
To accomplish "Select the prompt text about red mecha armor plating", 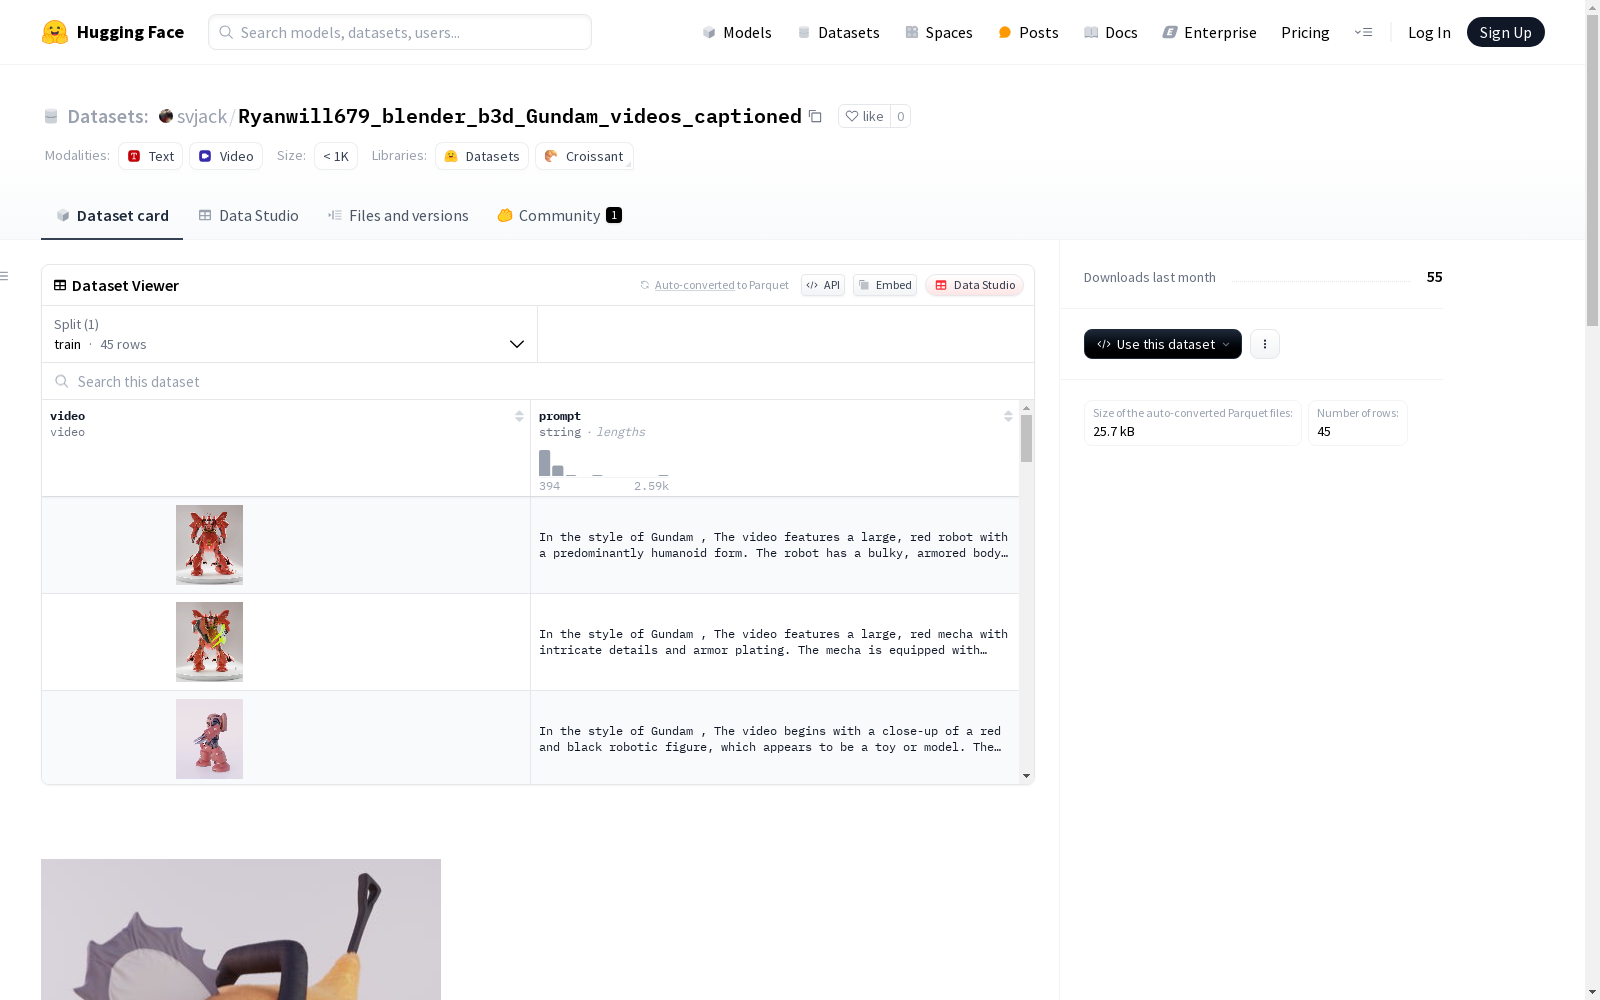I will pos(774,642).
